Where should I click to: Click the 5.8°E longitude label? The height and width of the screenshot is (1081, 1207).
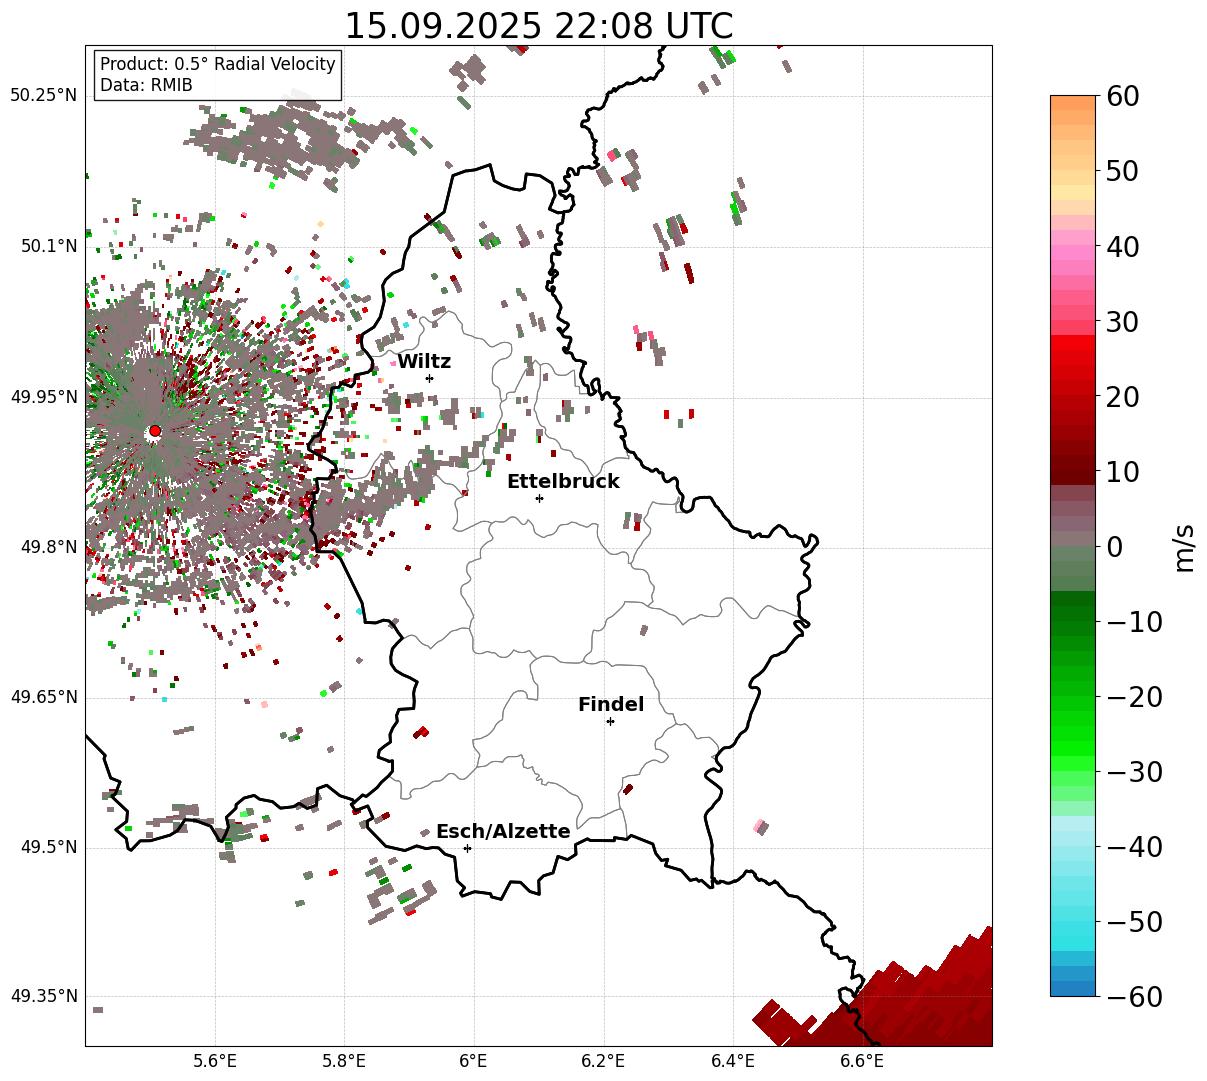click(344, 1062)
